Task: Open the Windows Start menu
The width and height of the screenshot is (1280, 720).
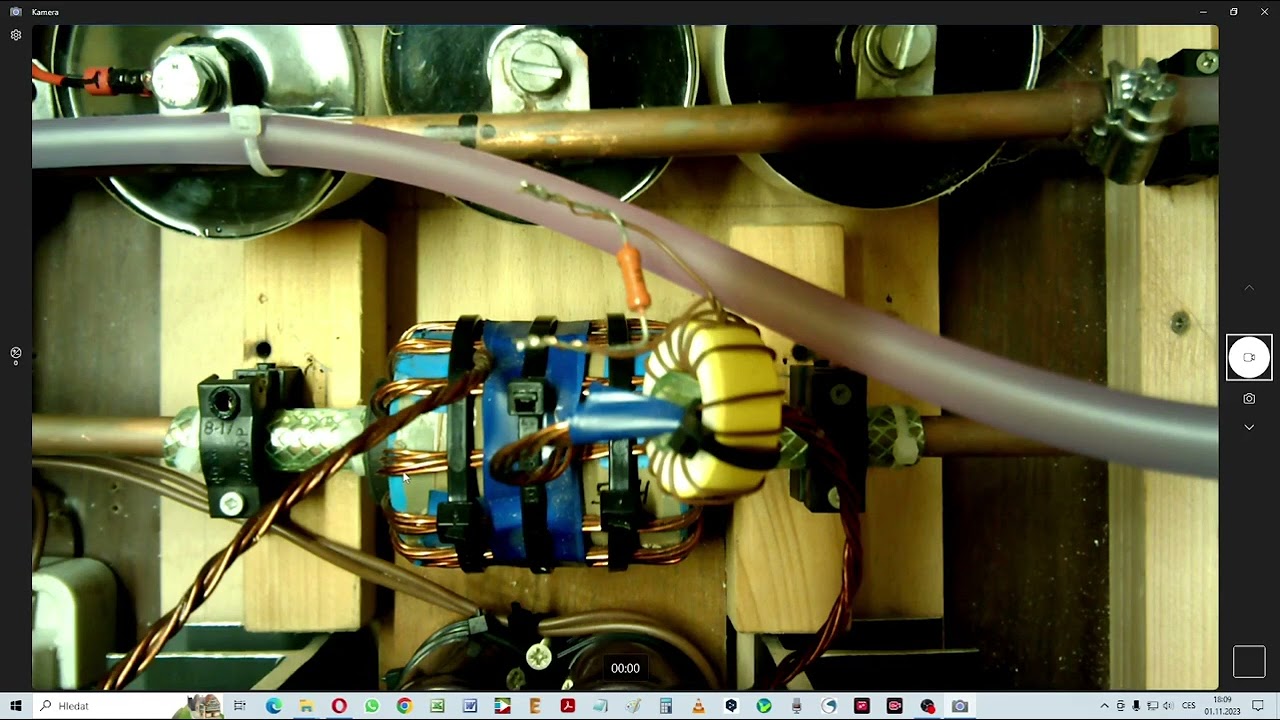Action: click(x=16, y=706)
